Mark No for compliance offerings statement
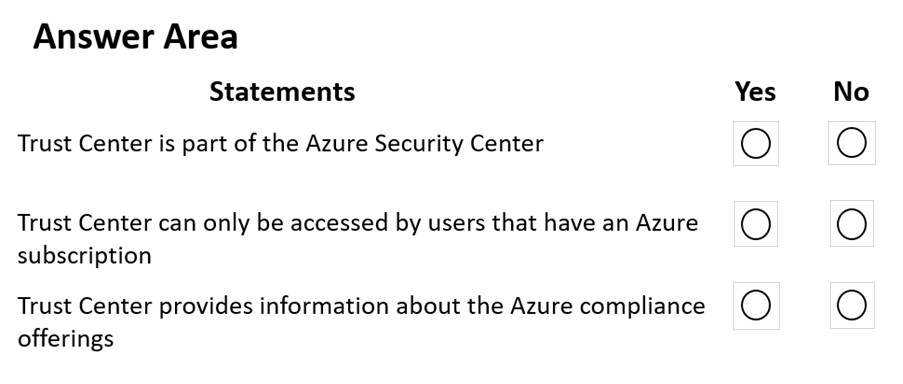The height and width of the screenshot is (384, 903). click(852, 306)
